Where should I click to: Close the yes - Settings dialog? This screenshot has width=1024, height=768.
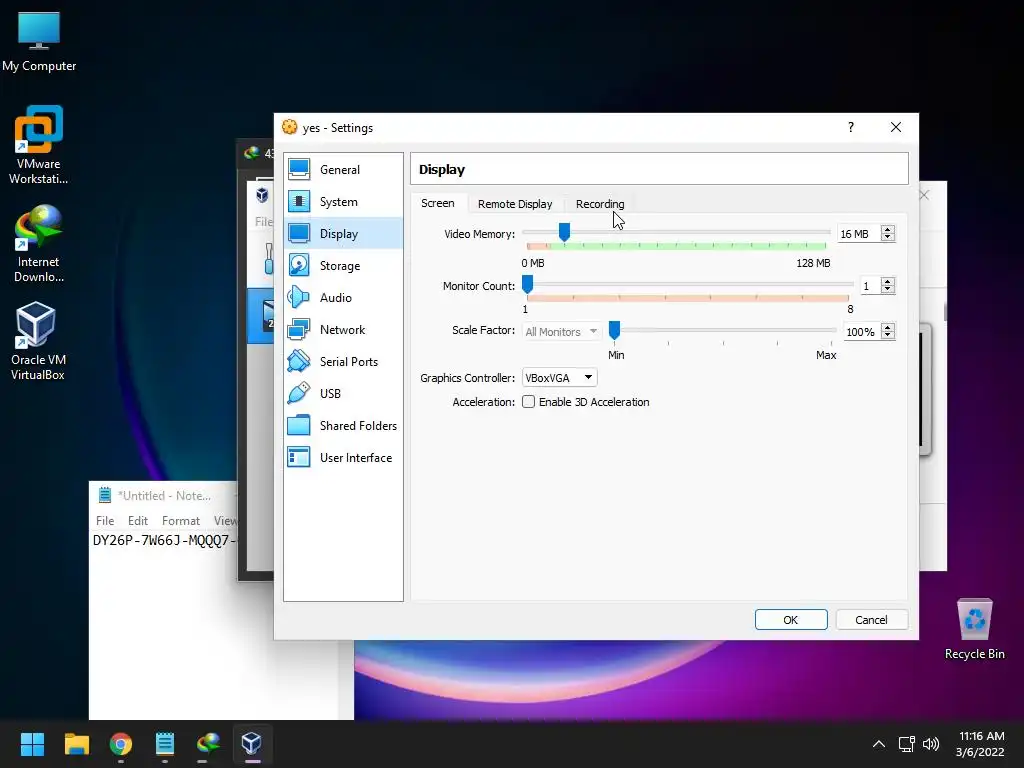click(896, 127)
